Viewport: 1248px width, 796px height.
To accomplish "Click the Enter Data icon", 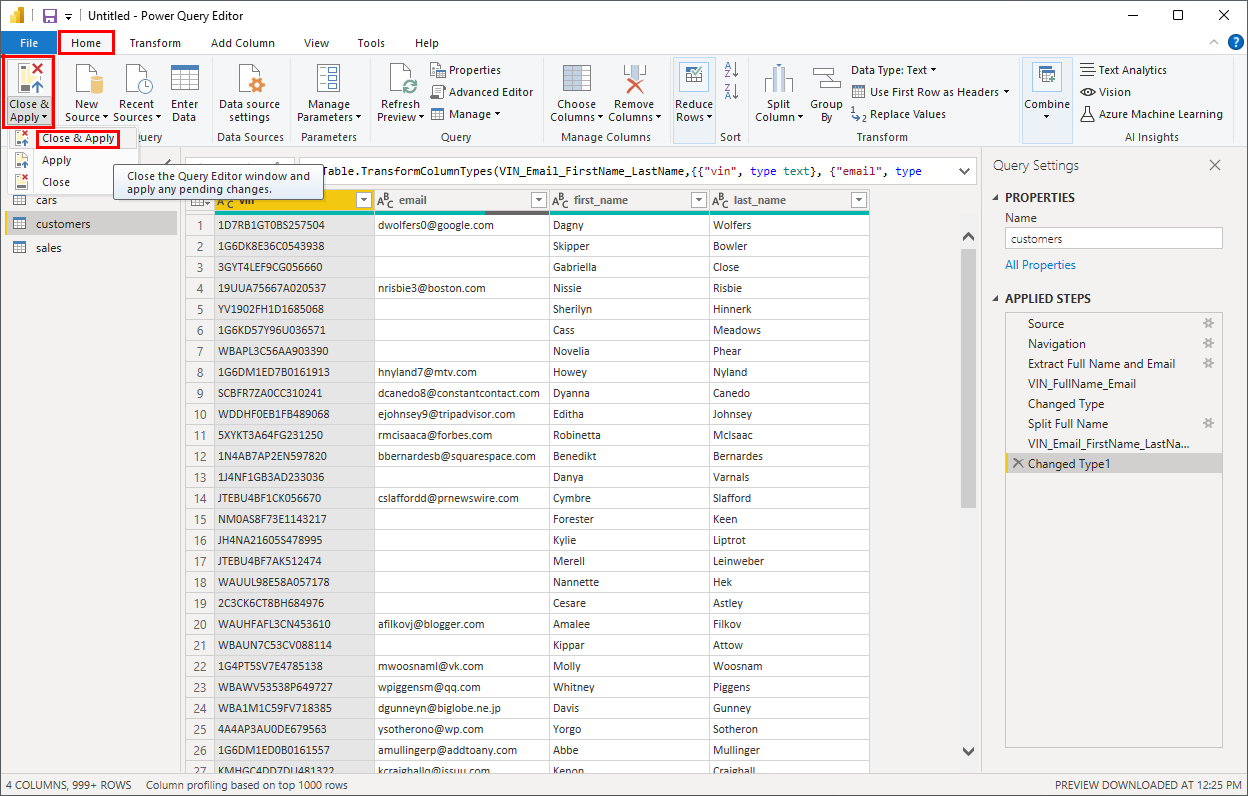I will [x=184, y=80].
